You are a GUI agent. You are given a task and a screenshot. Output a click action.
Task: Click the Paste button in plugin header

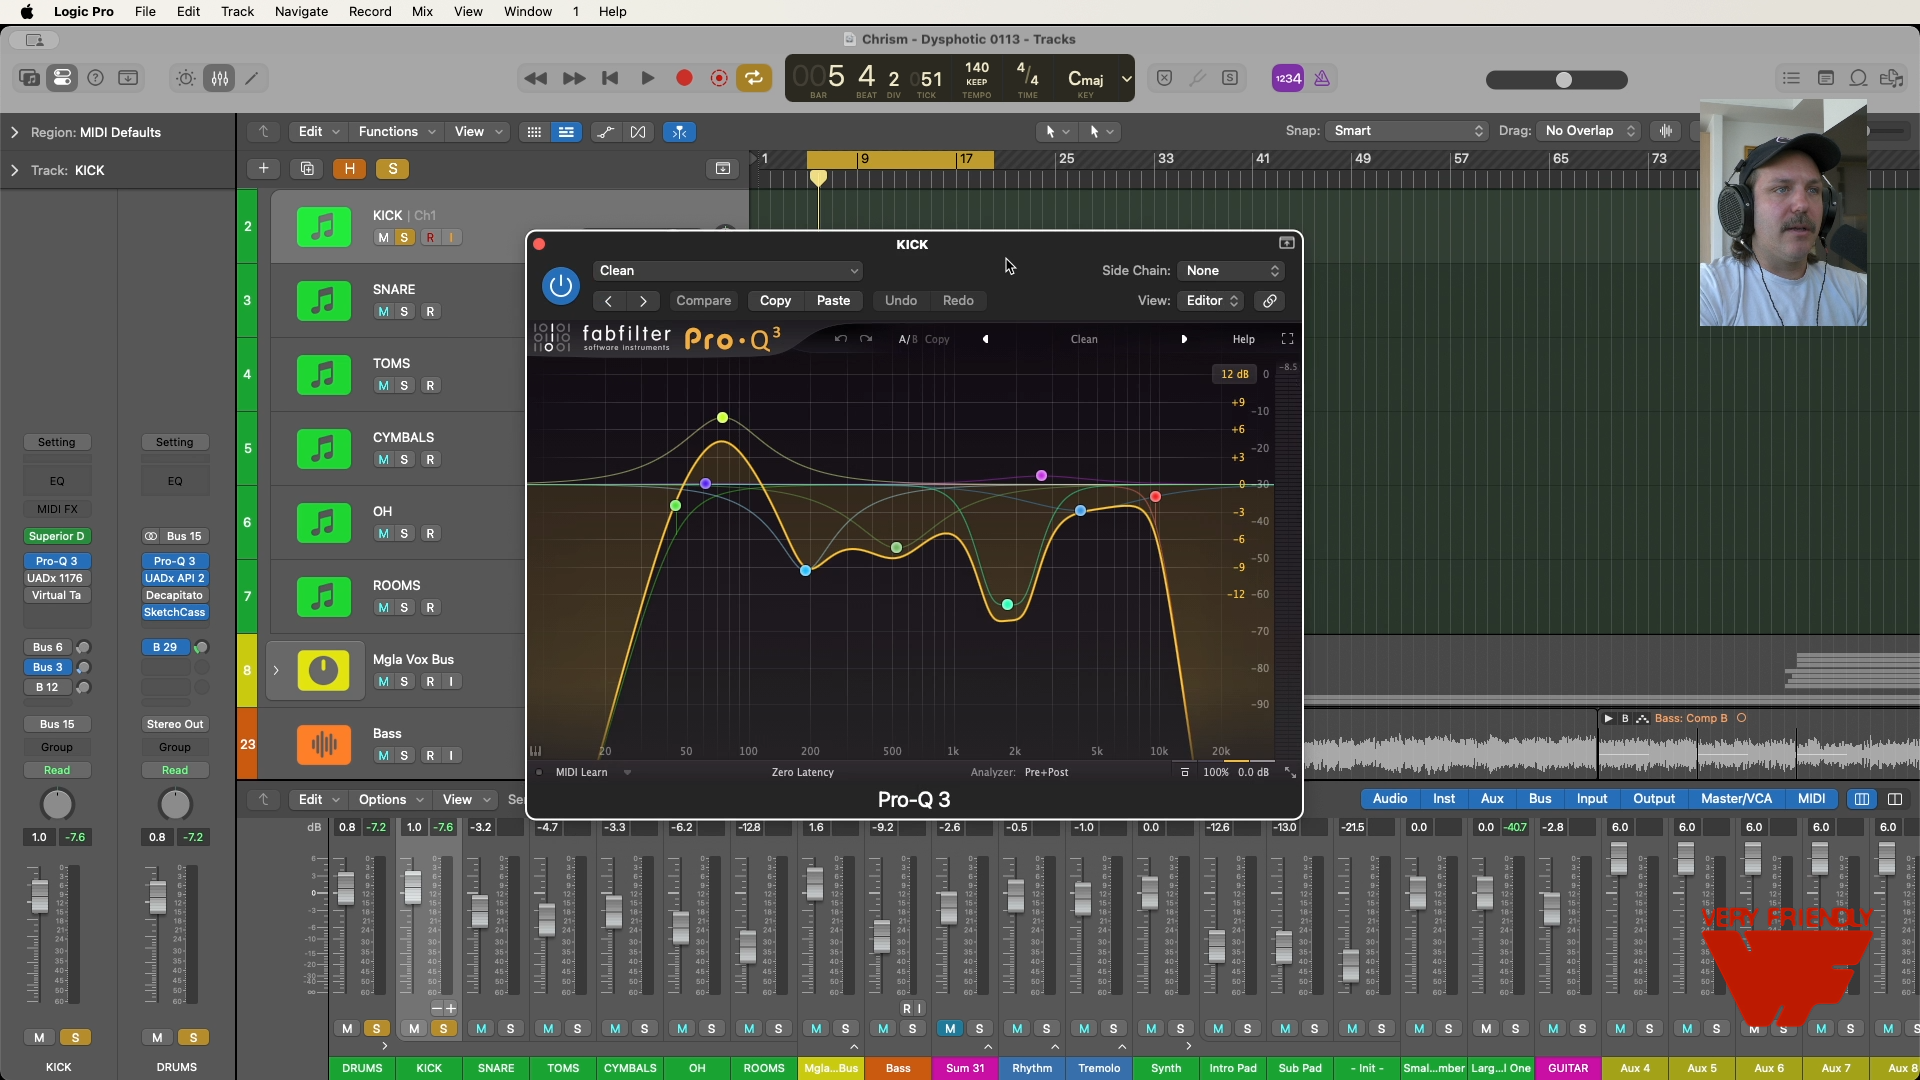coord(833,301)
